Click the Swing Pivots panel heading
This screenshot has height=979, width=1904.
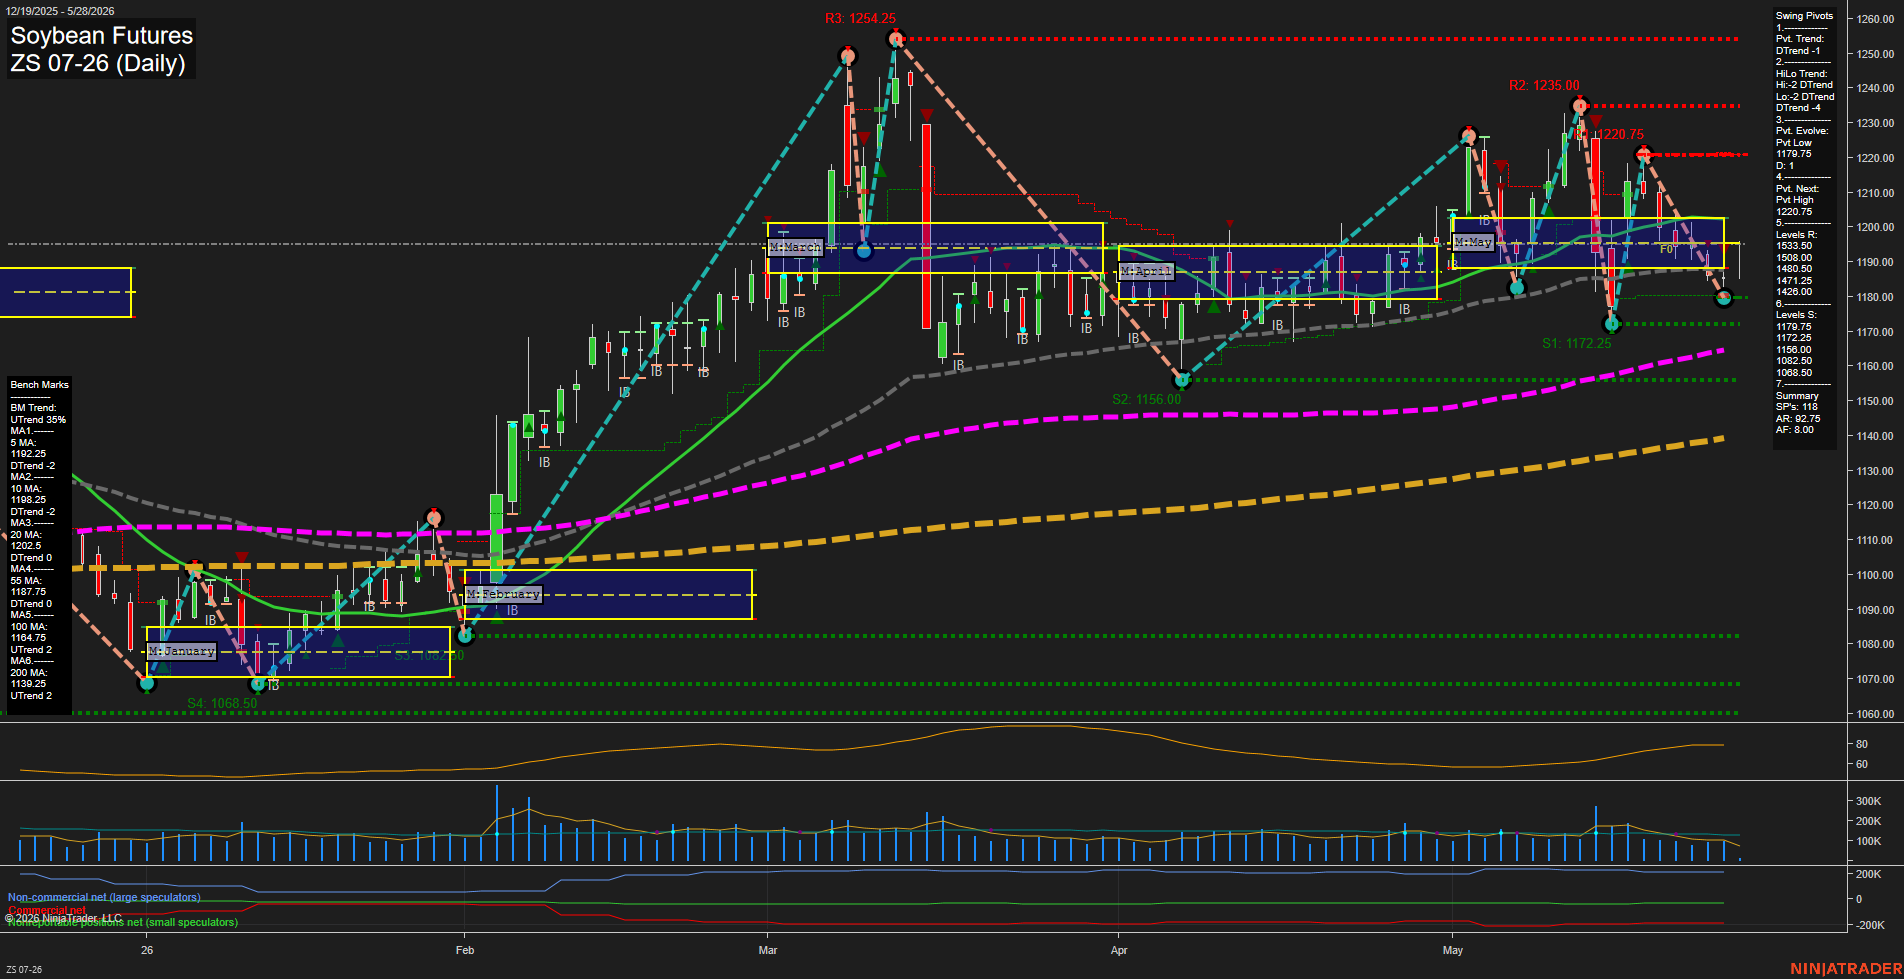[x=1805, y=16]
